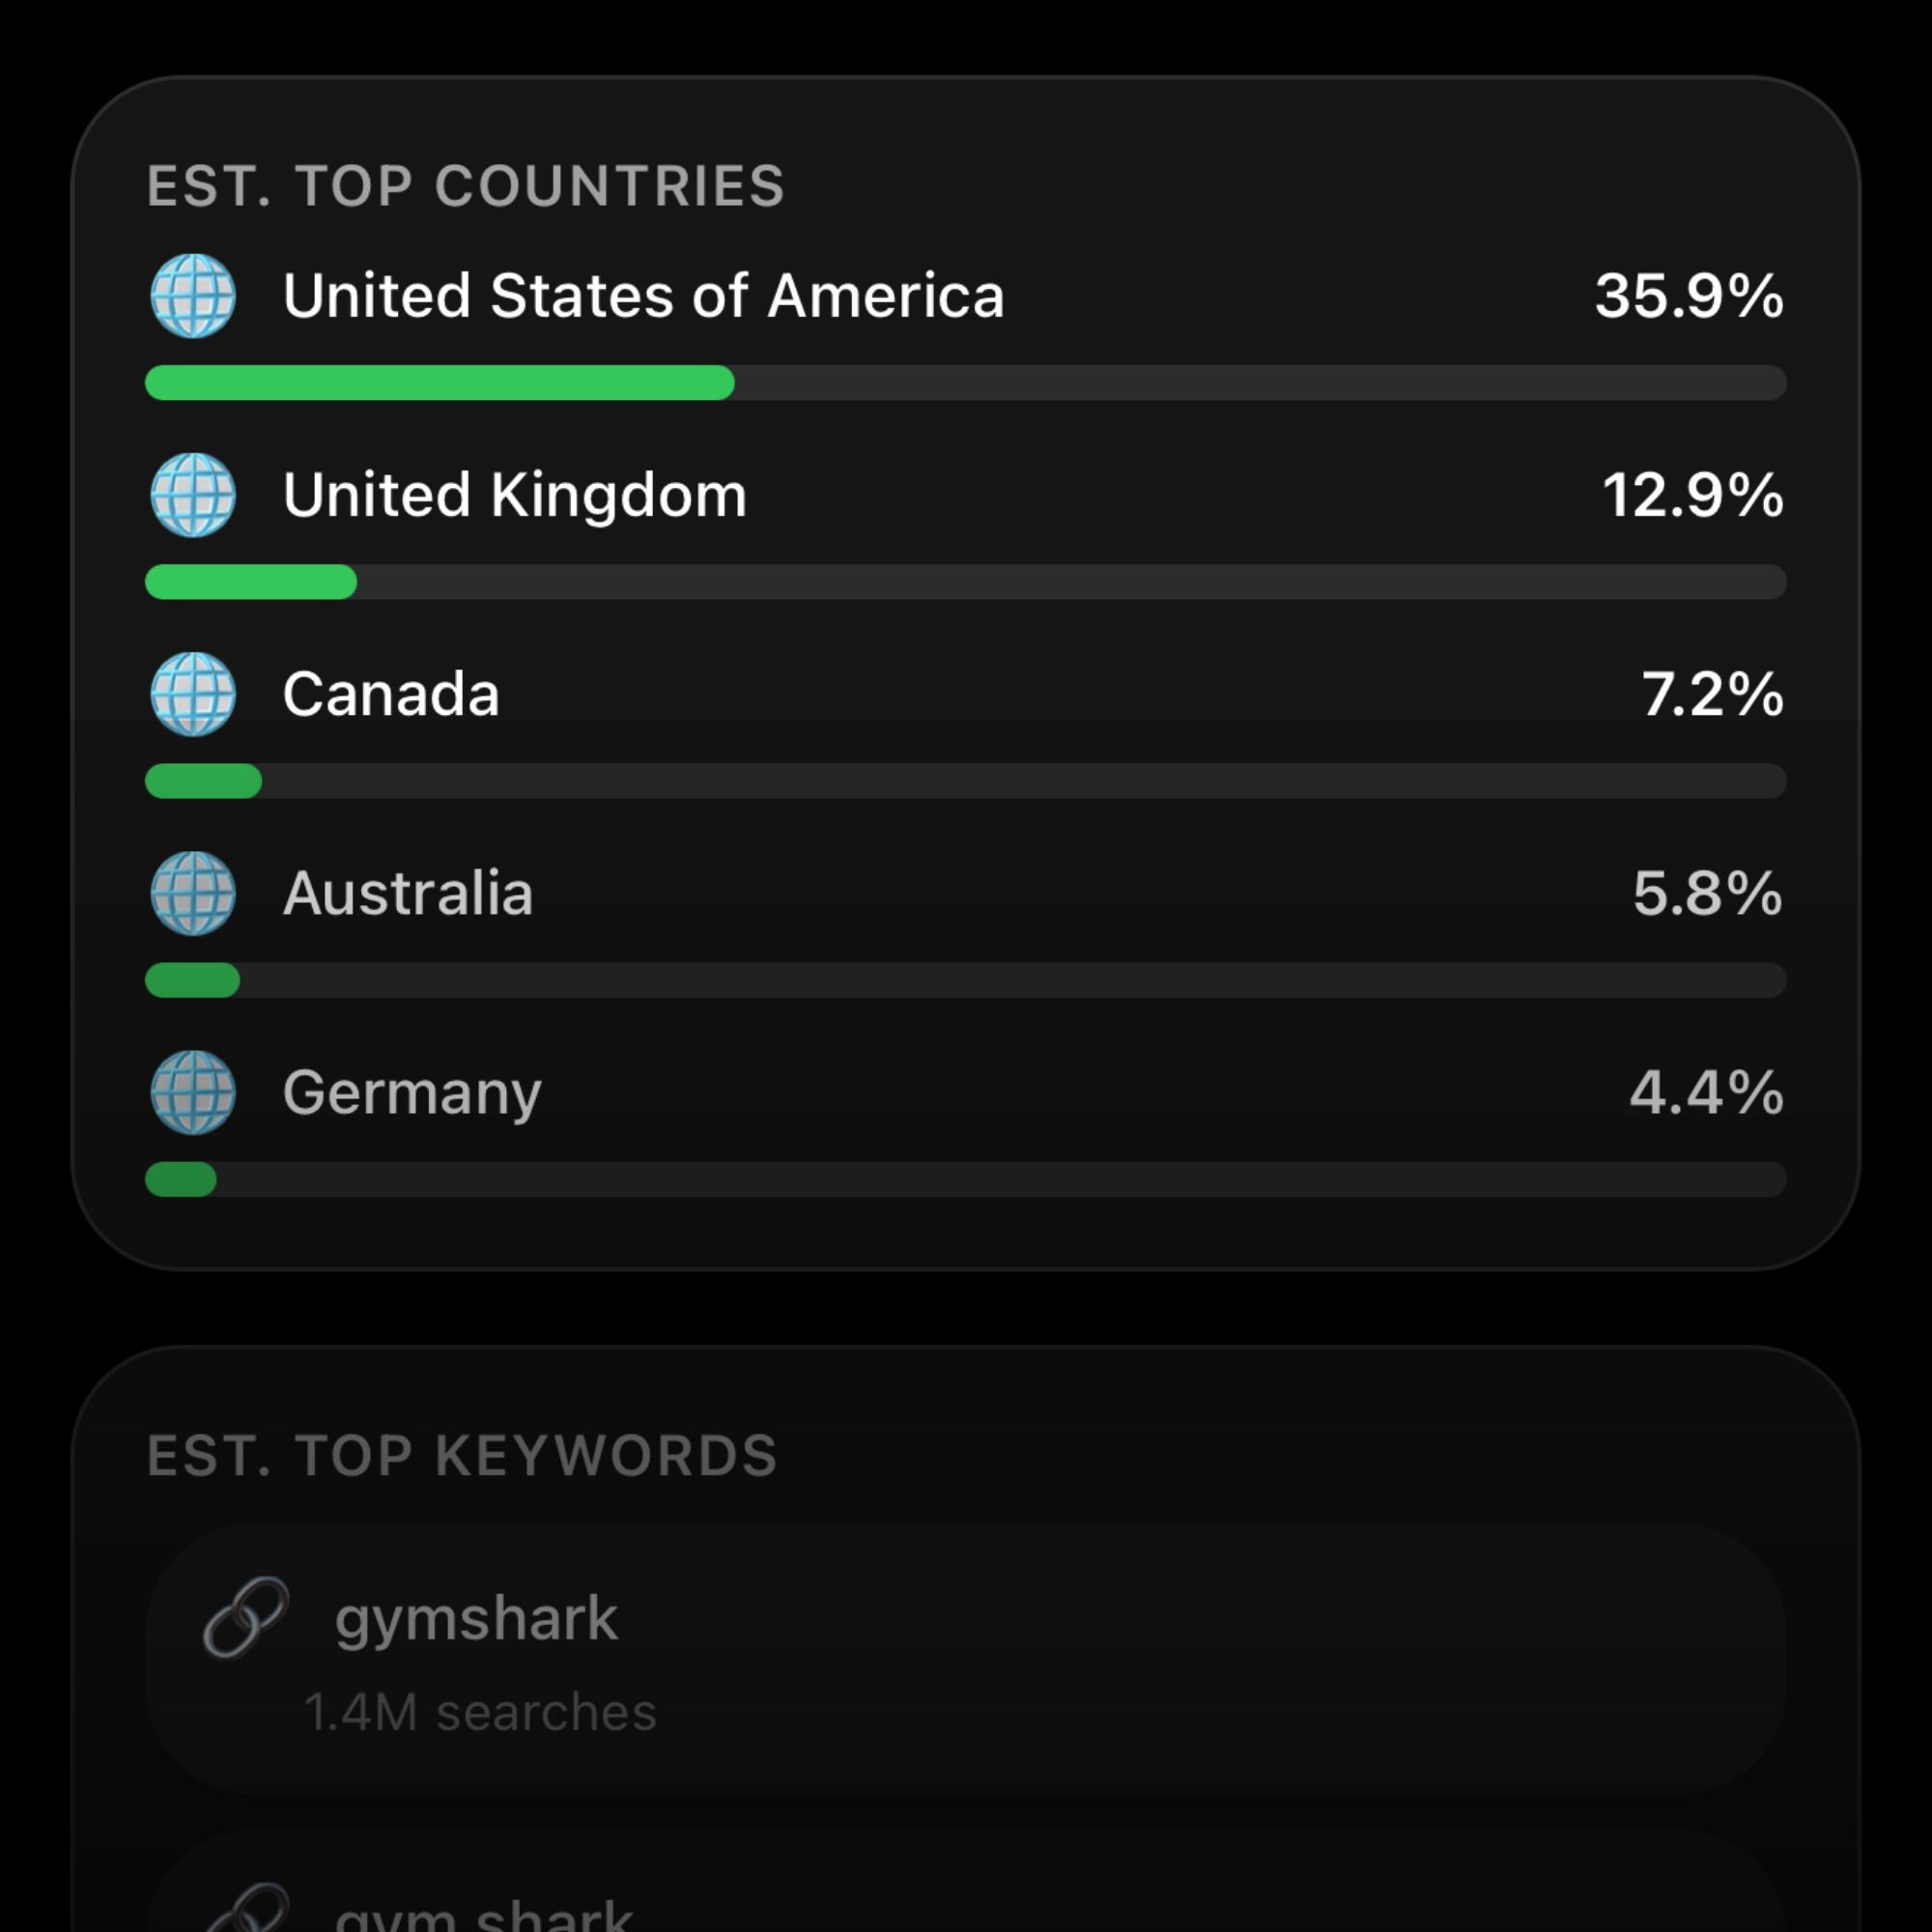Viewport: 1932px width, 1932px height.
Task: Open the gymshark keyword link
Action: tap(966, 1659)
